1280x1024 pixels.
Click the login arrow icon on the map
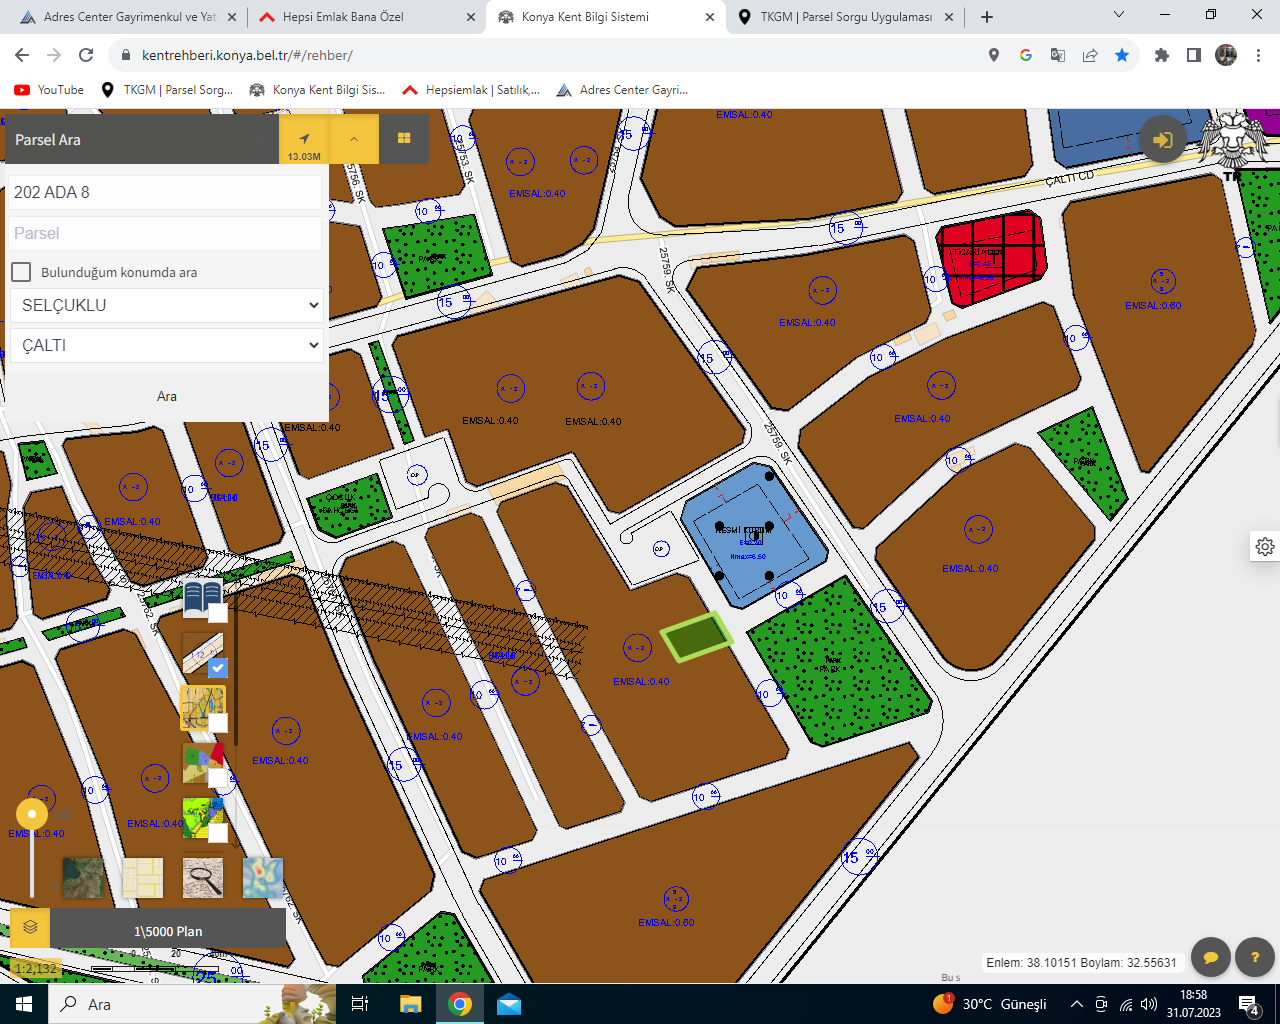pos(1163,140)
